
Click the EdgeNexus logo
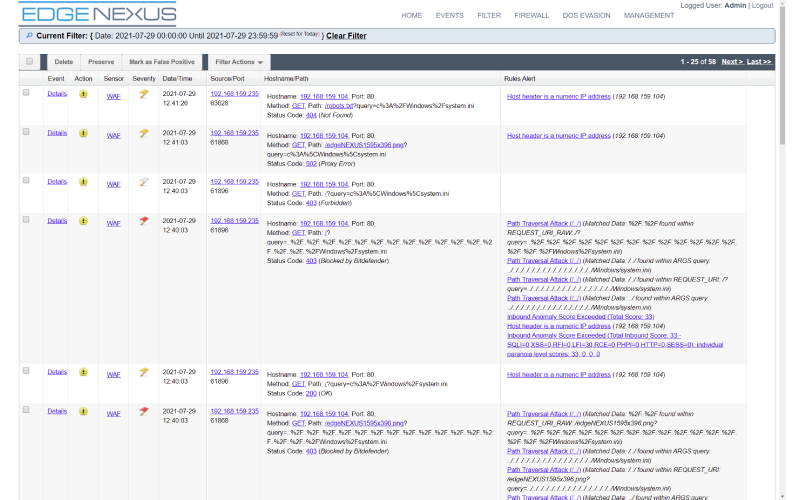coord(97,14)
